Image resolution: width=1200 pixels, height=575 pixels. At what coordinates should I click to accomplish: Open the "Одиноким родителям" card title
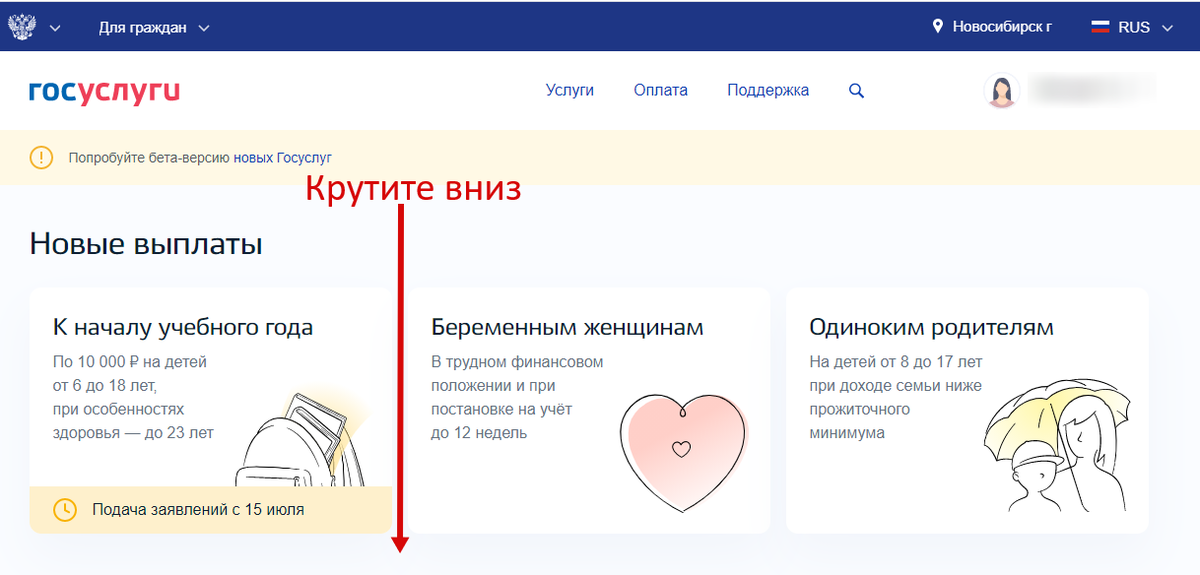pyautogui.click(x=931, y=327)
